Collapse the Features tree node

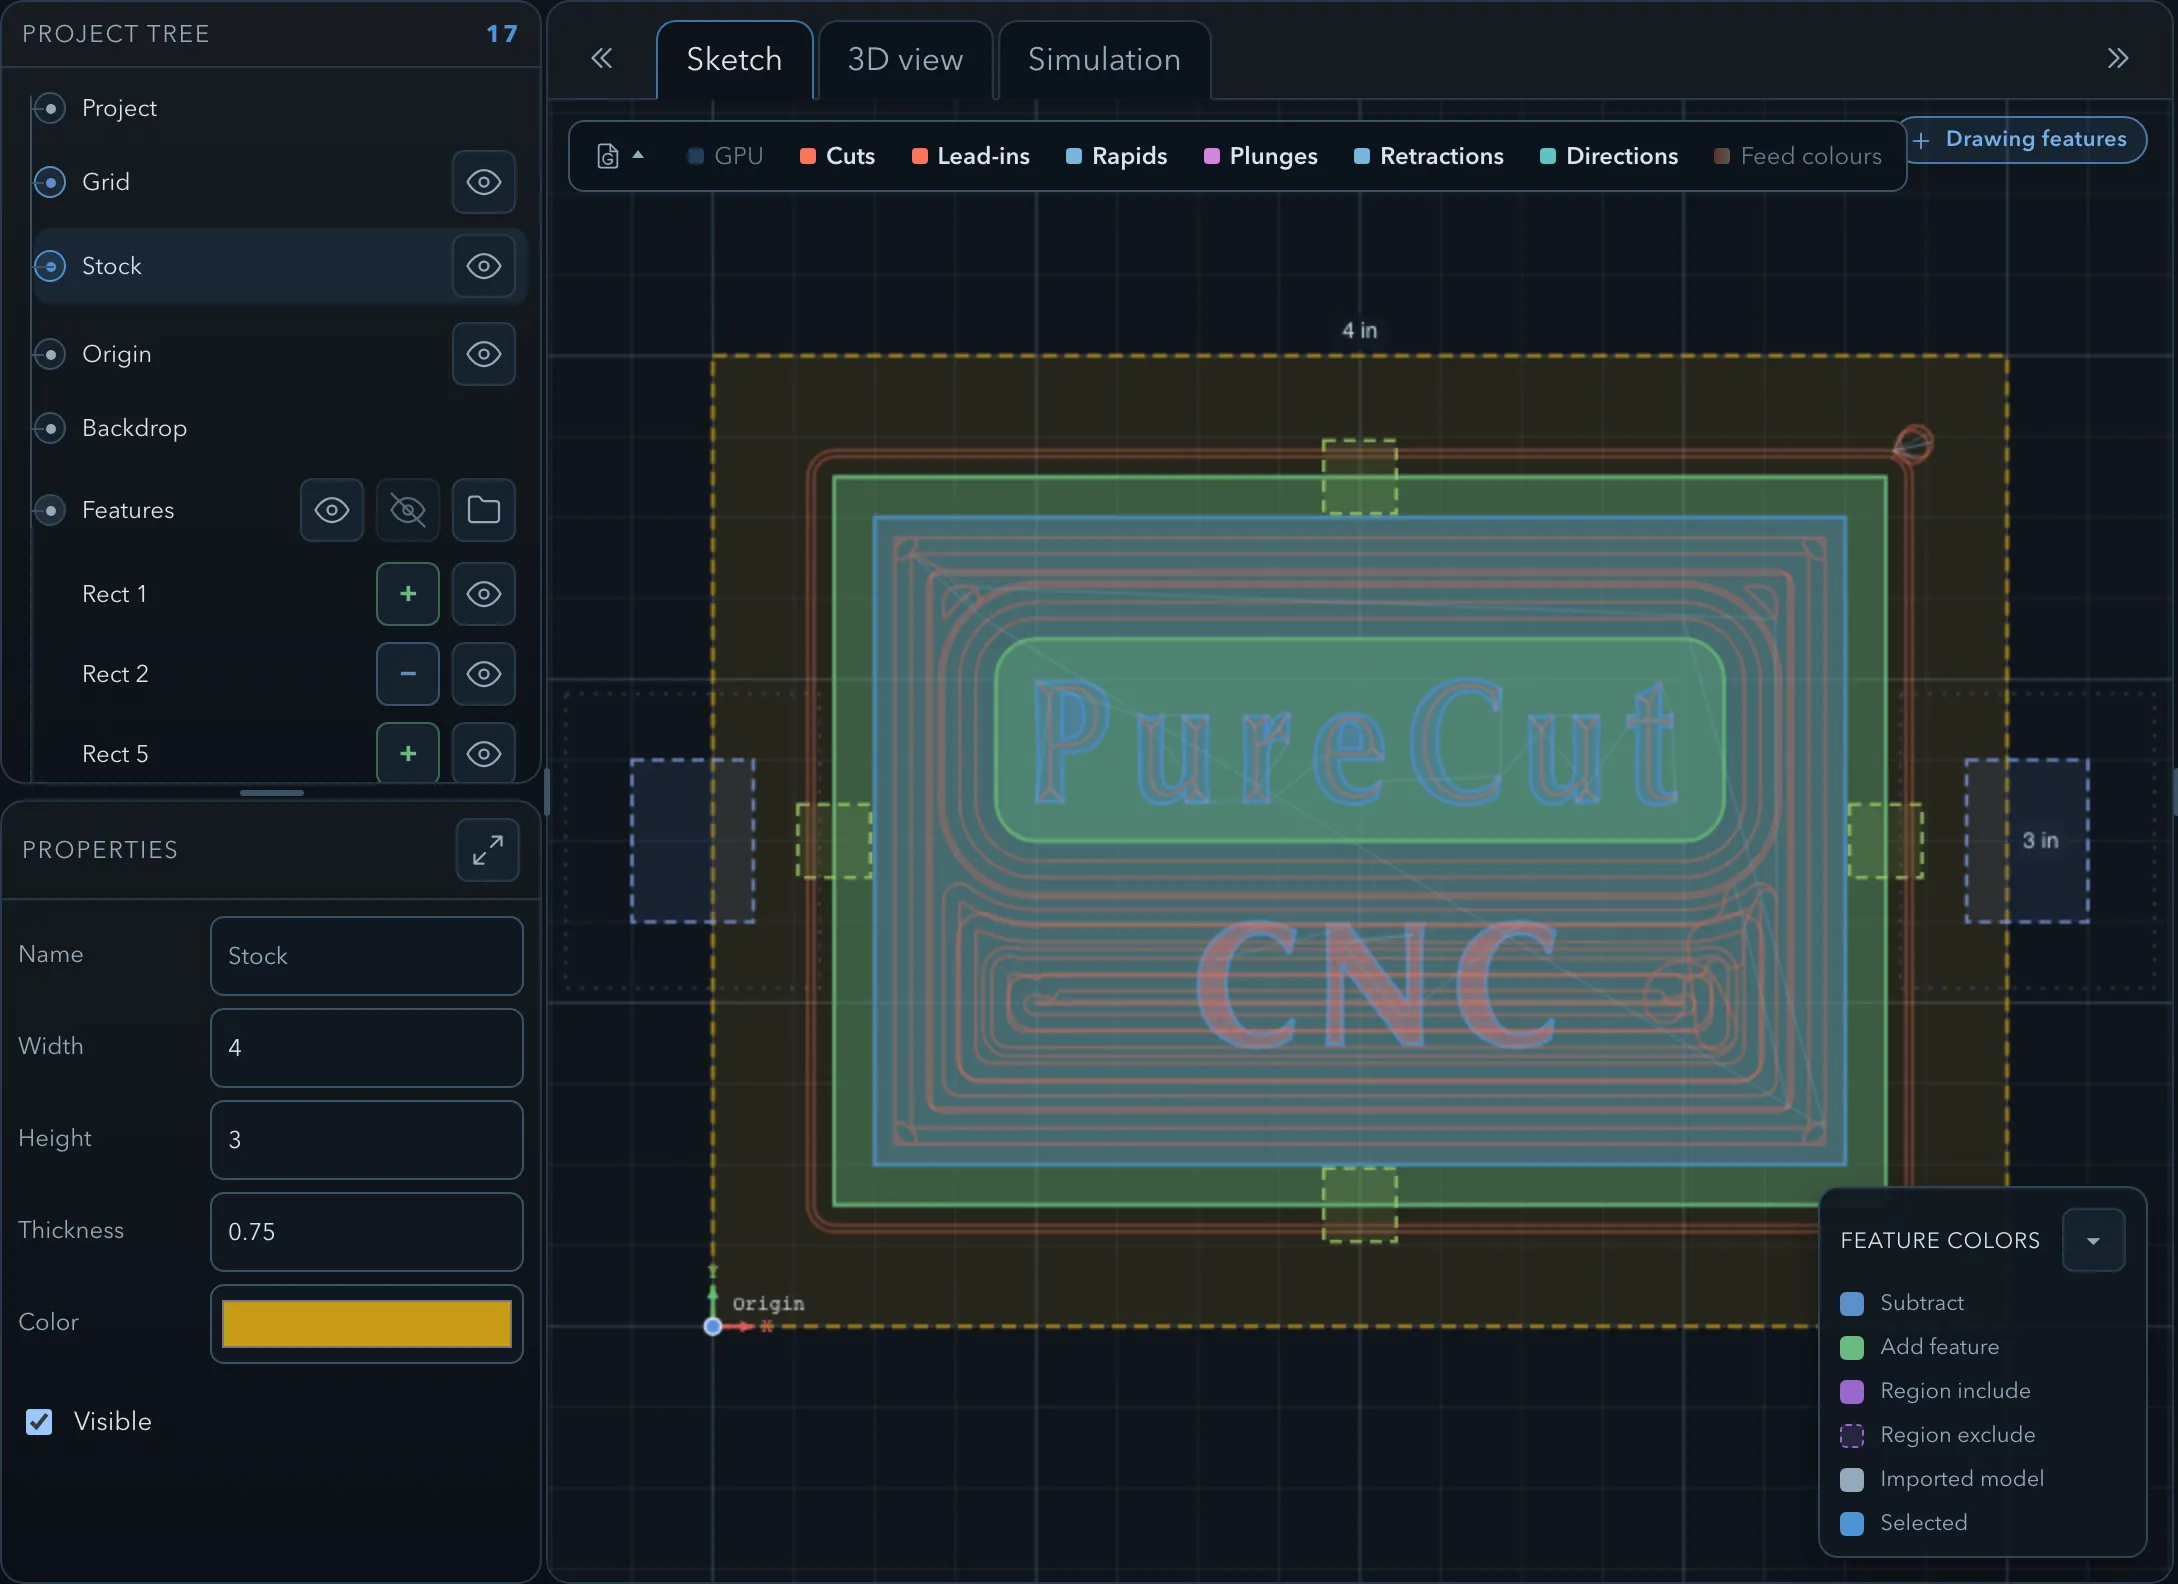49,510
